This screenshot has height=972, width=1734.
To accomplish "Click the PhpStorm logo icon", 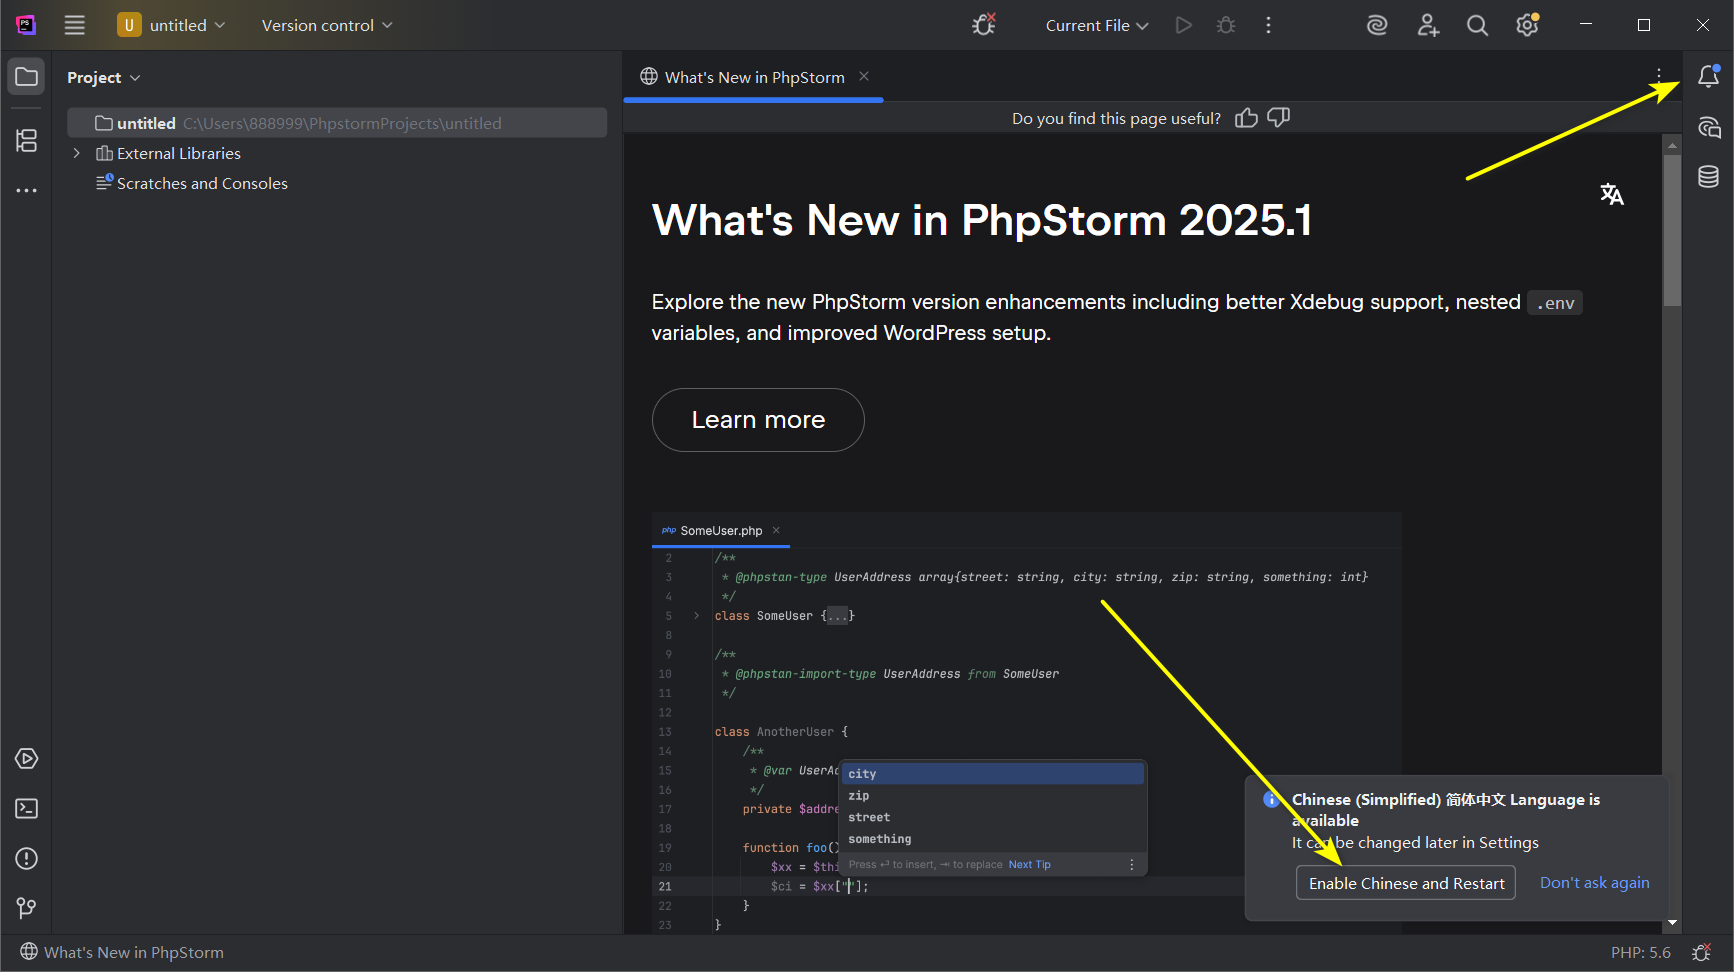I will [26, 25].
